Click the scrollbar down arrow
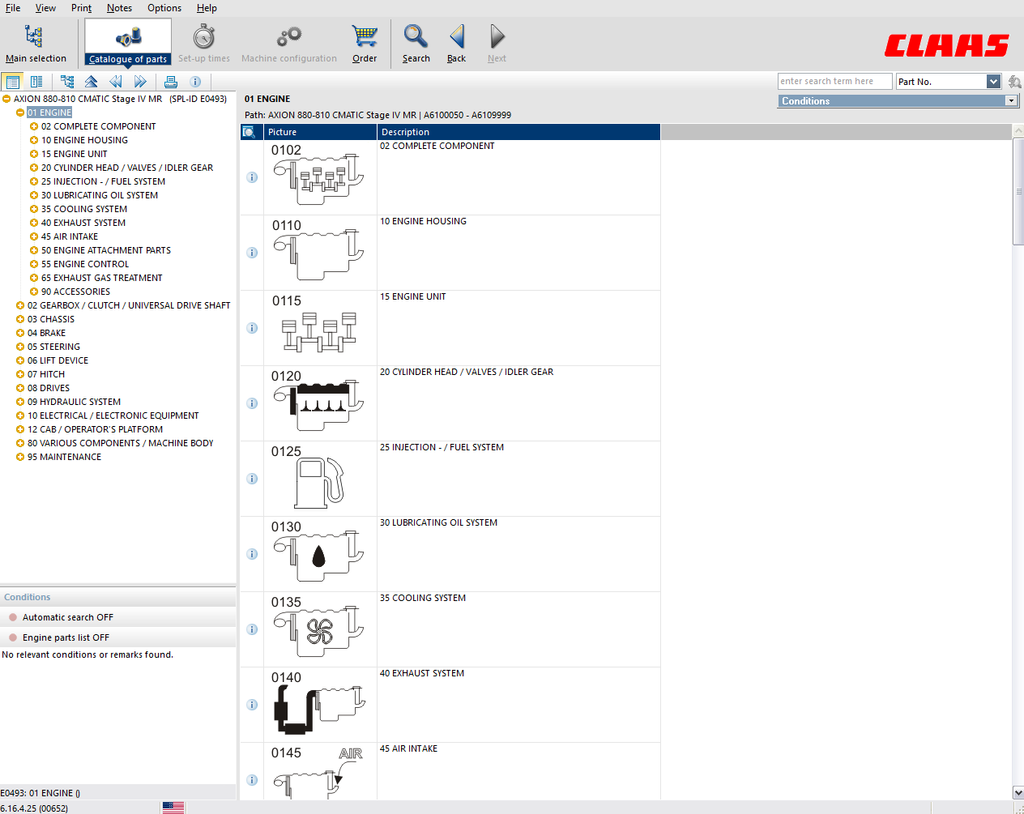Viewport: 1024px width, 814px height. 1018,792
